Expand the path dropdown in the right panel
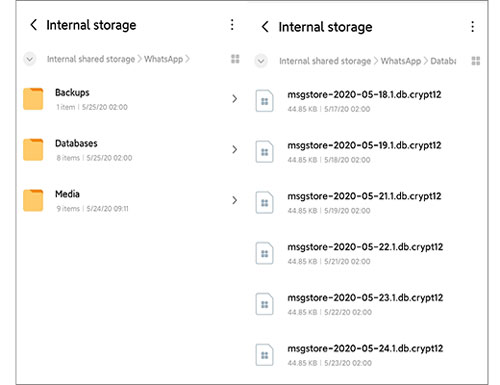The image size is (500, 385). 261,61
